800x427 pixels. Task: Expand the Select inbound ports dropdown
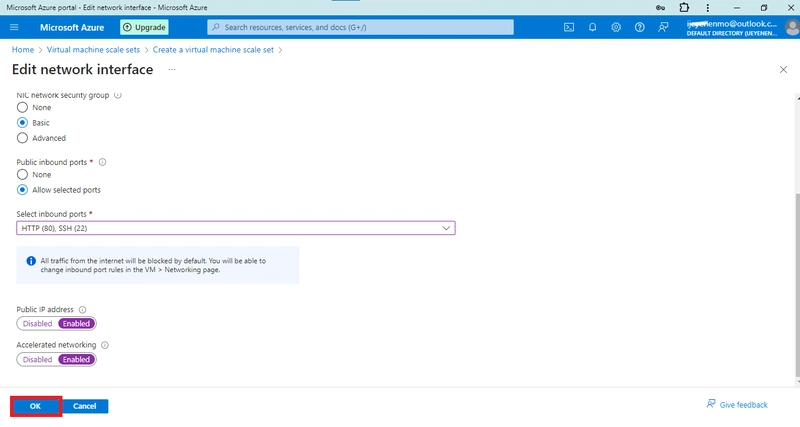[x=236, y=228]
